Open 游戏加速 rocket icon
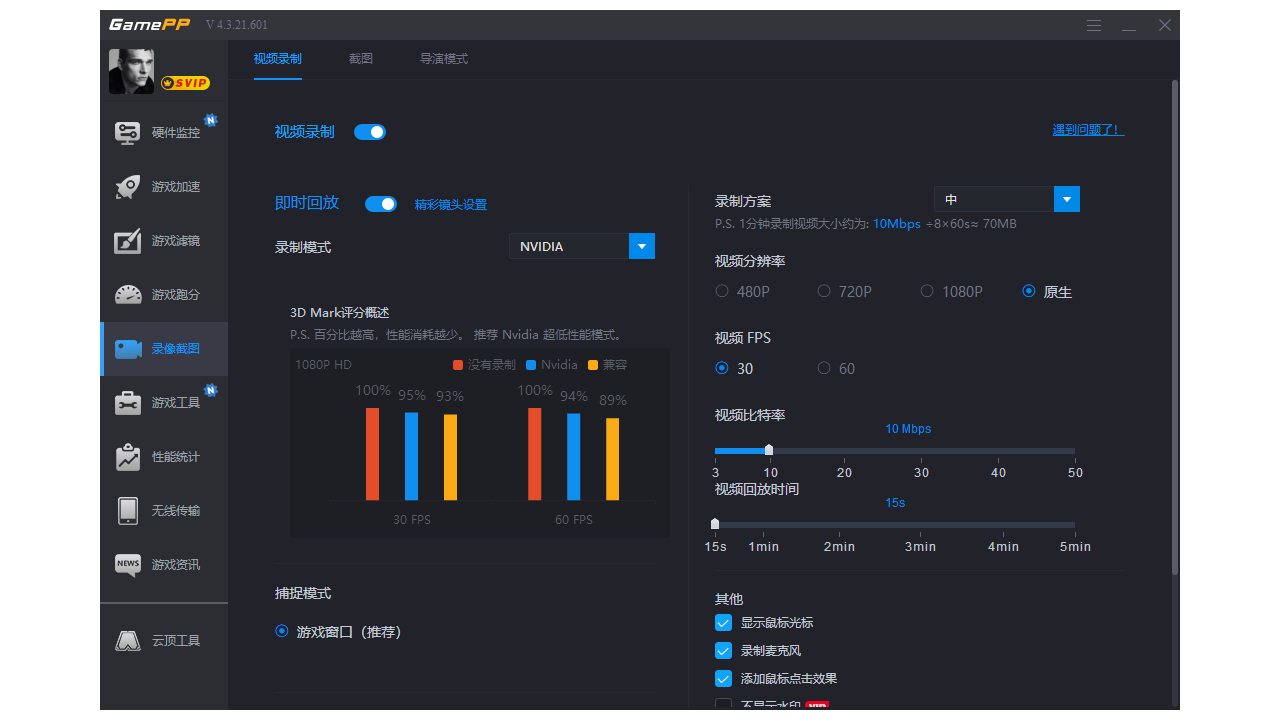This screenshot has width=1280, height=720. point(128,187)
